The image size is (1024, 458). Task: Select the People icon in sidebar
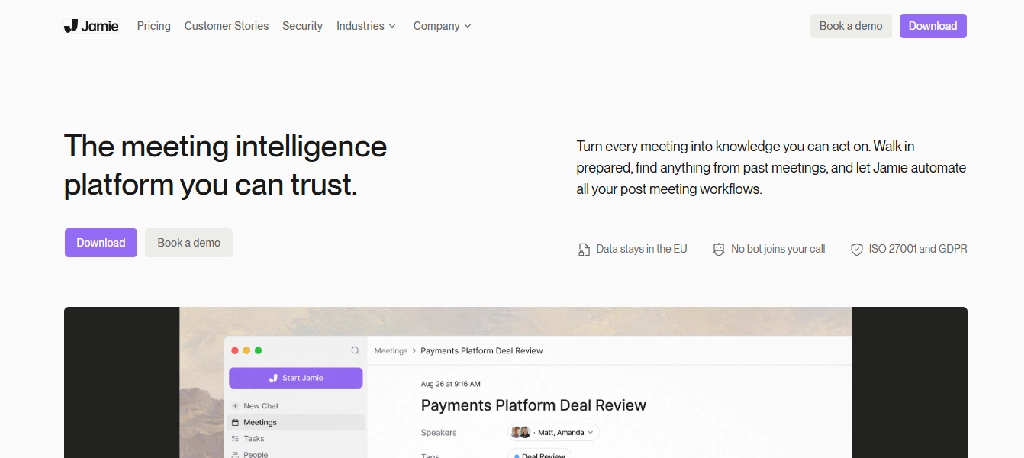(235, 454)
